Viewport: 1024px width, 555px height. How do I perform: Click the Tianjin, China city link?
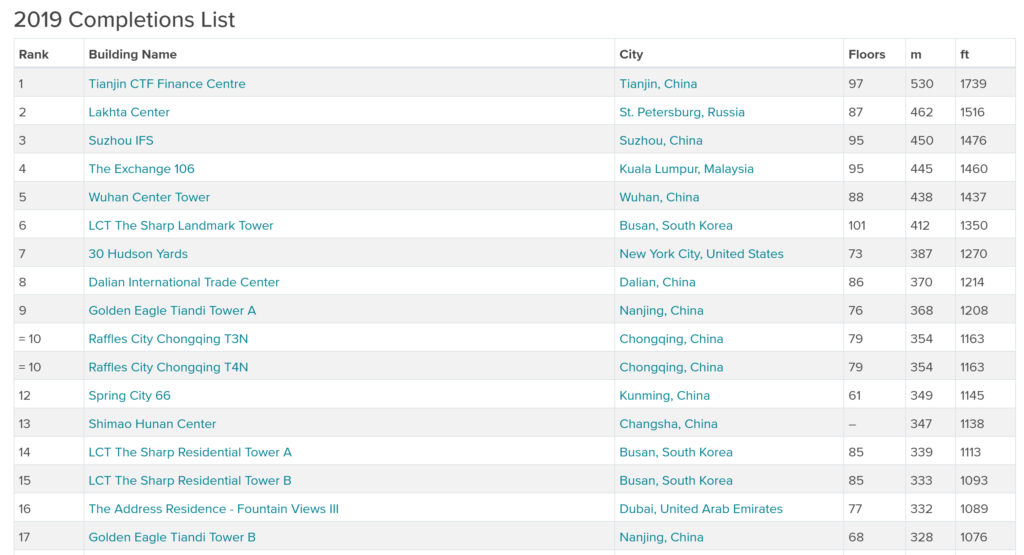[658, 84]
